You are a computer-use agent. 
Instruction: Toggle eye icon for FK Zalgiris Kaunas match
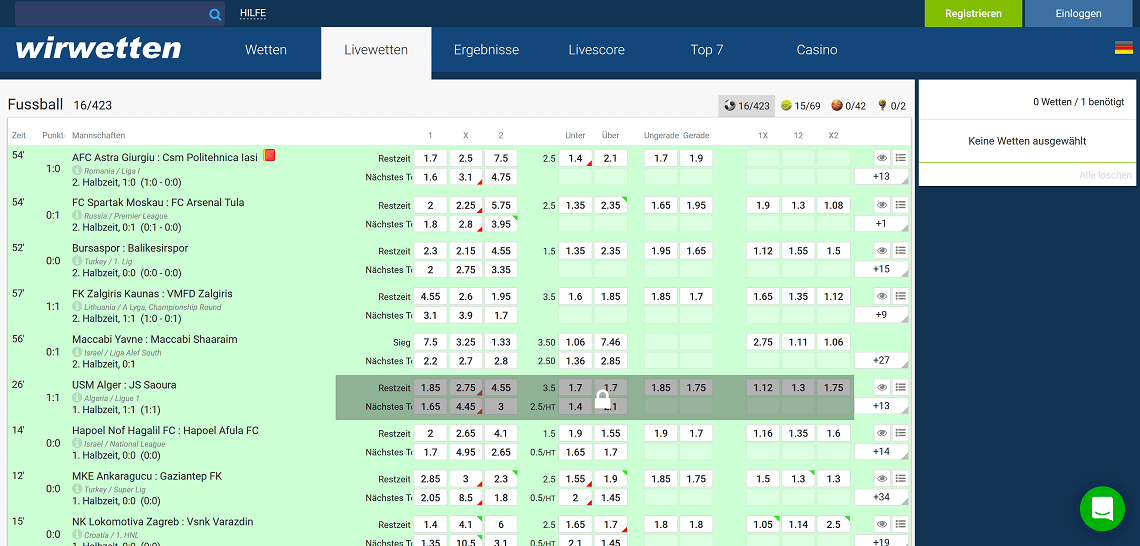pos(882,297)
